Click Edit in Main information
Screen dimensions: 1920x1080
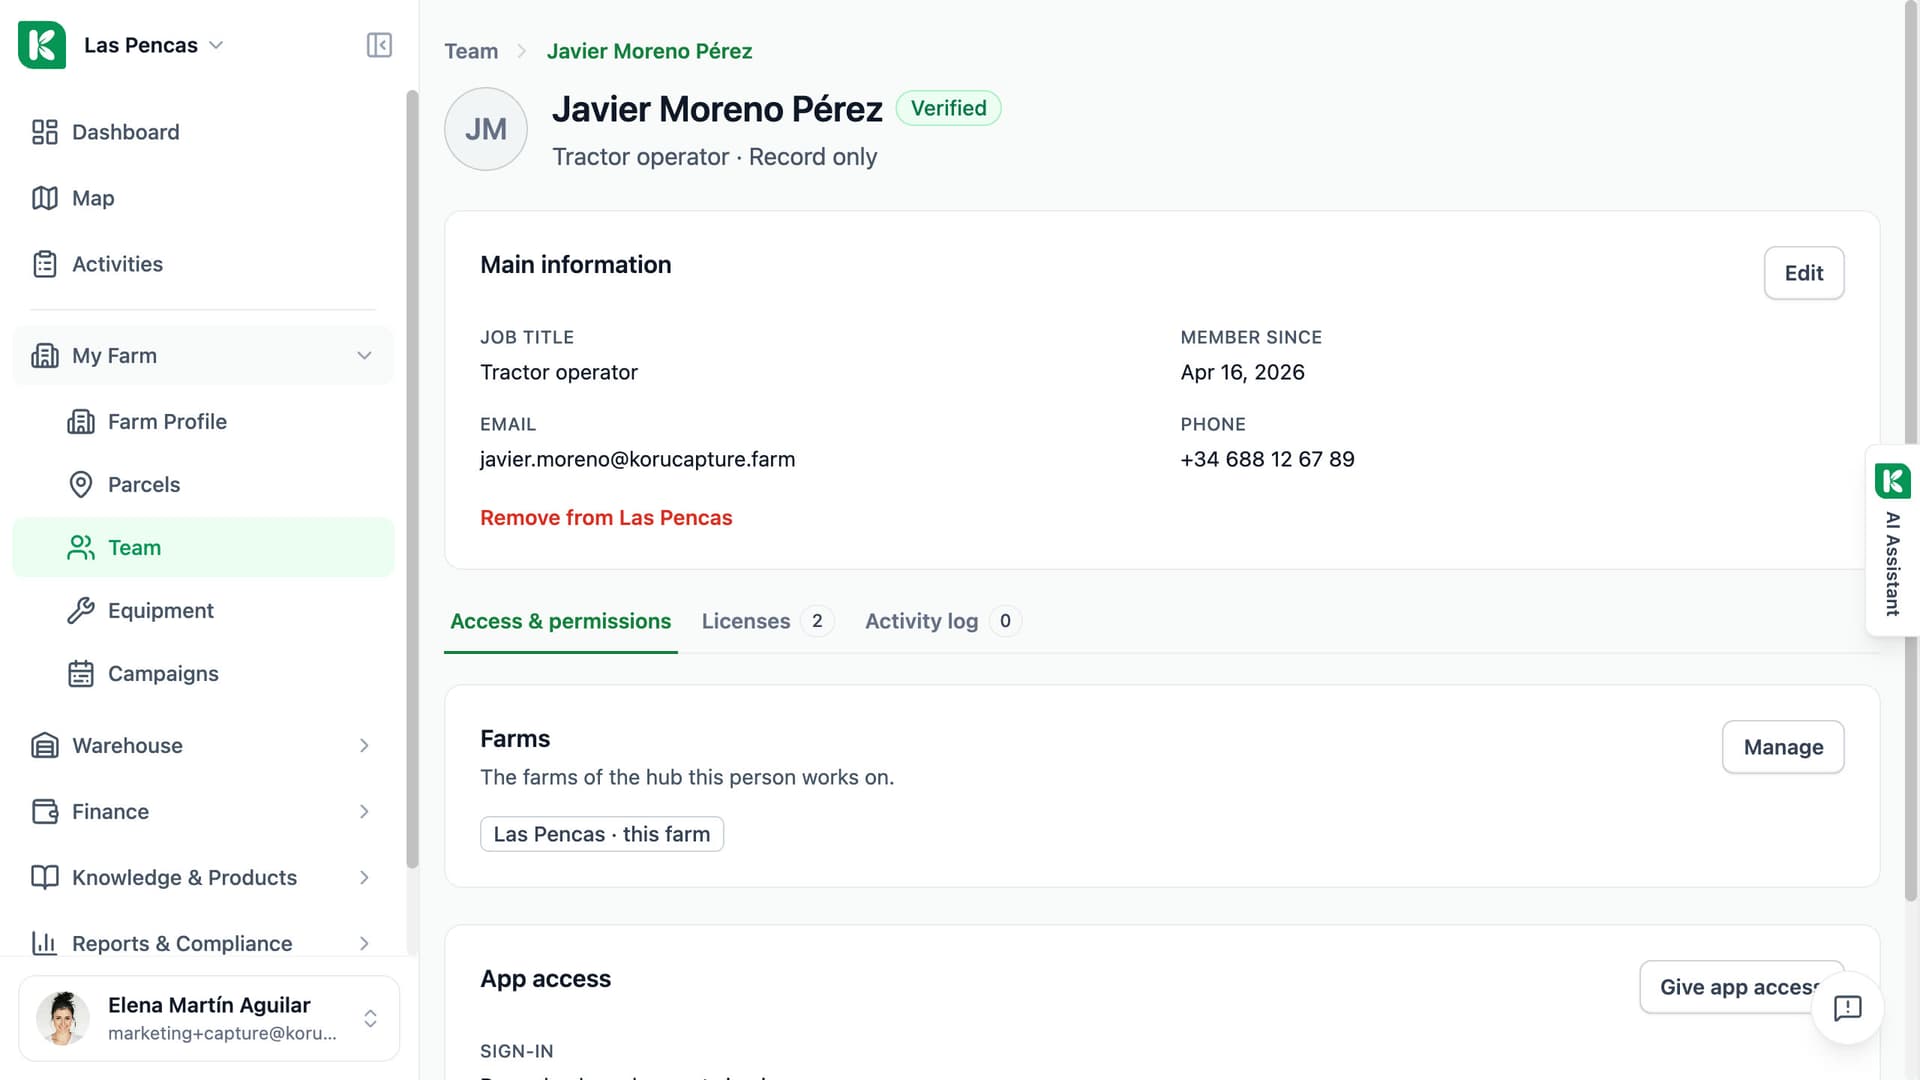click(1804, 273)
